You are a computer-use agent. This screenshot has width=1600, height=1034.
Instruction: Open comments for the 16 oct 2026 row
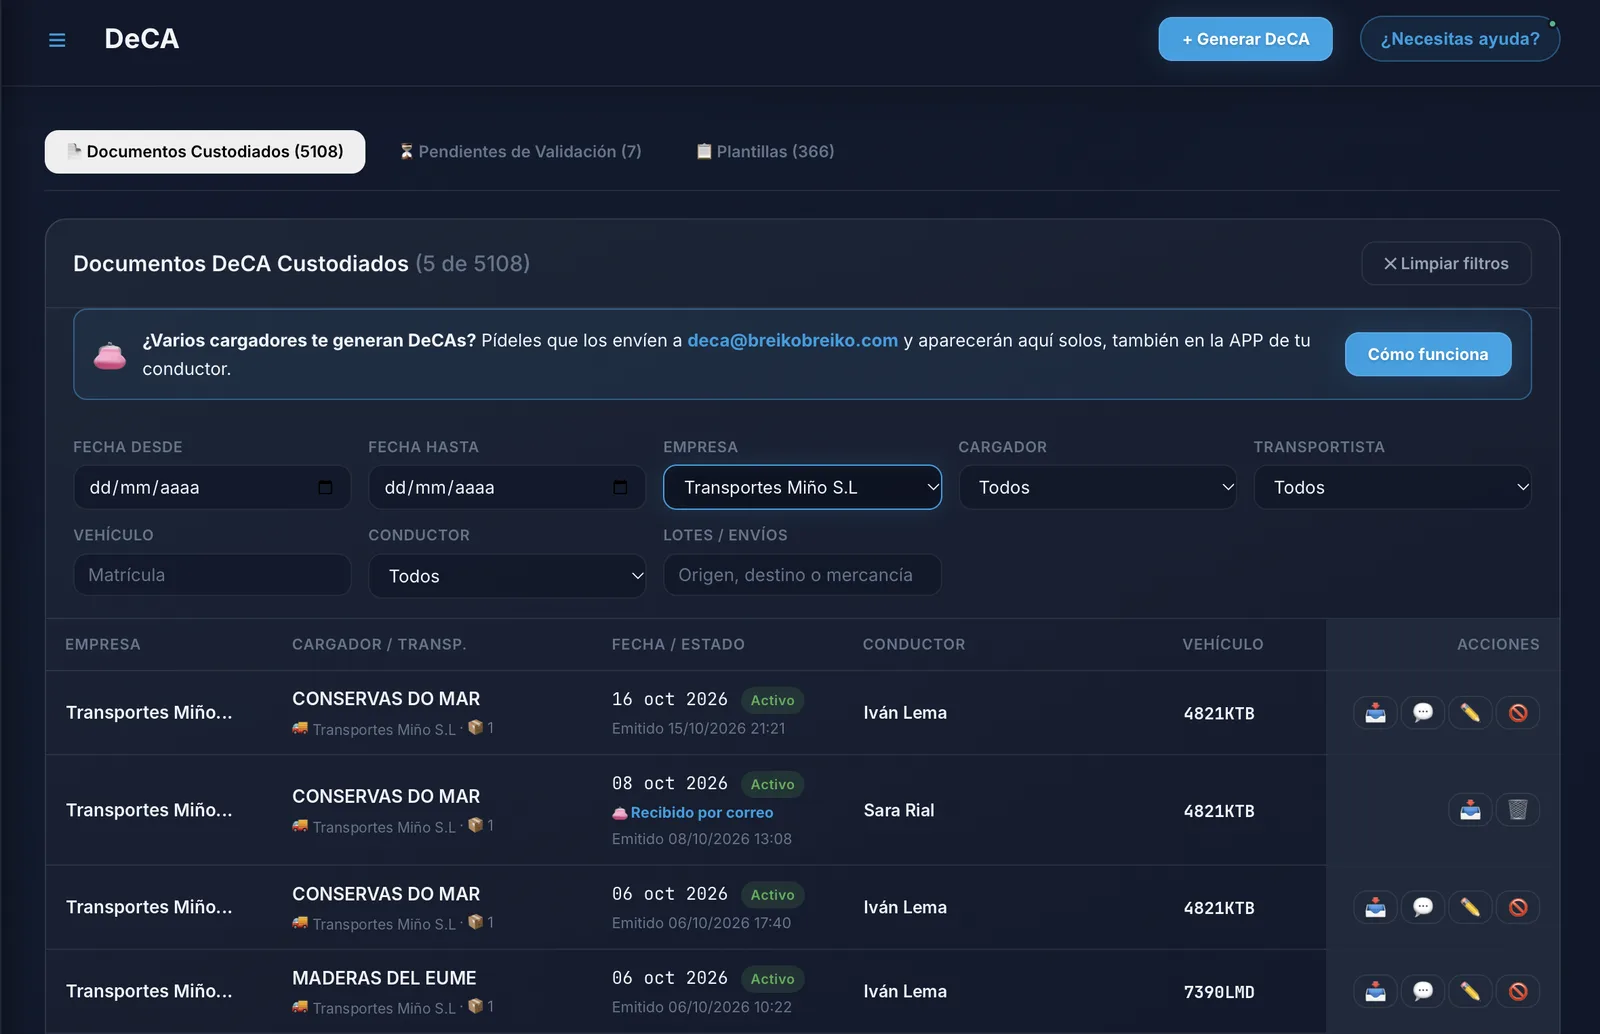coord(1423,713)
